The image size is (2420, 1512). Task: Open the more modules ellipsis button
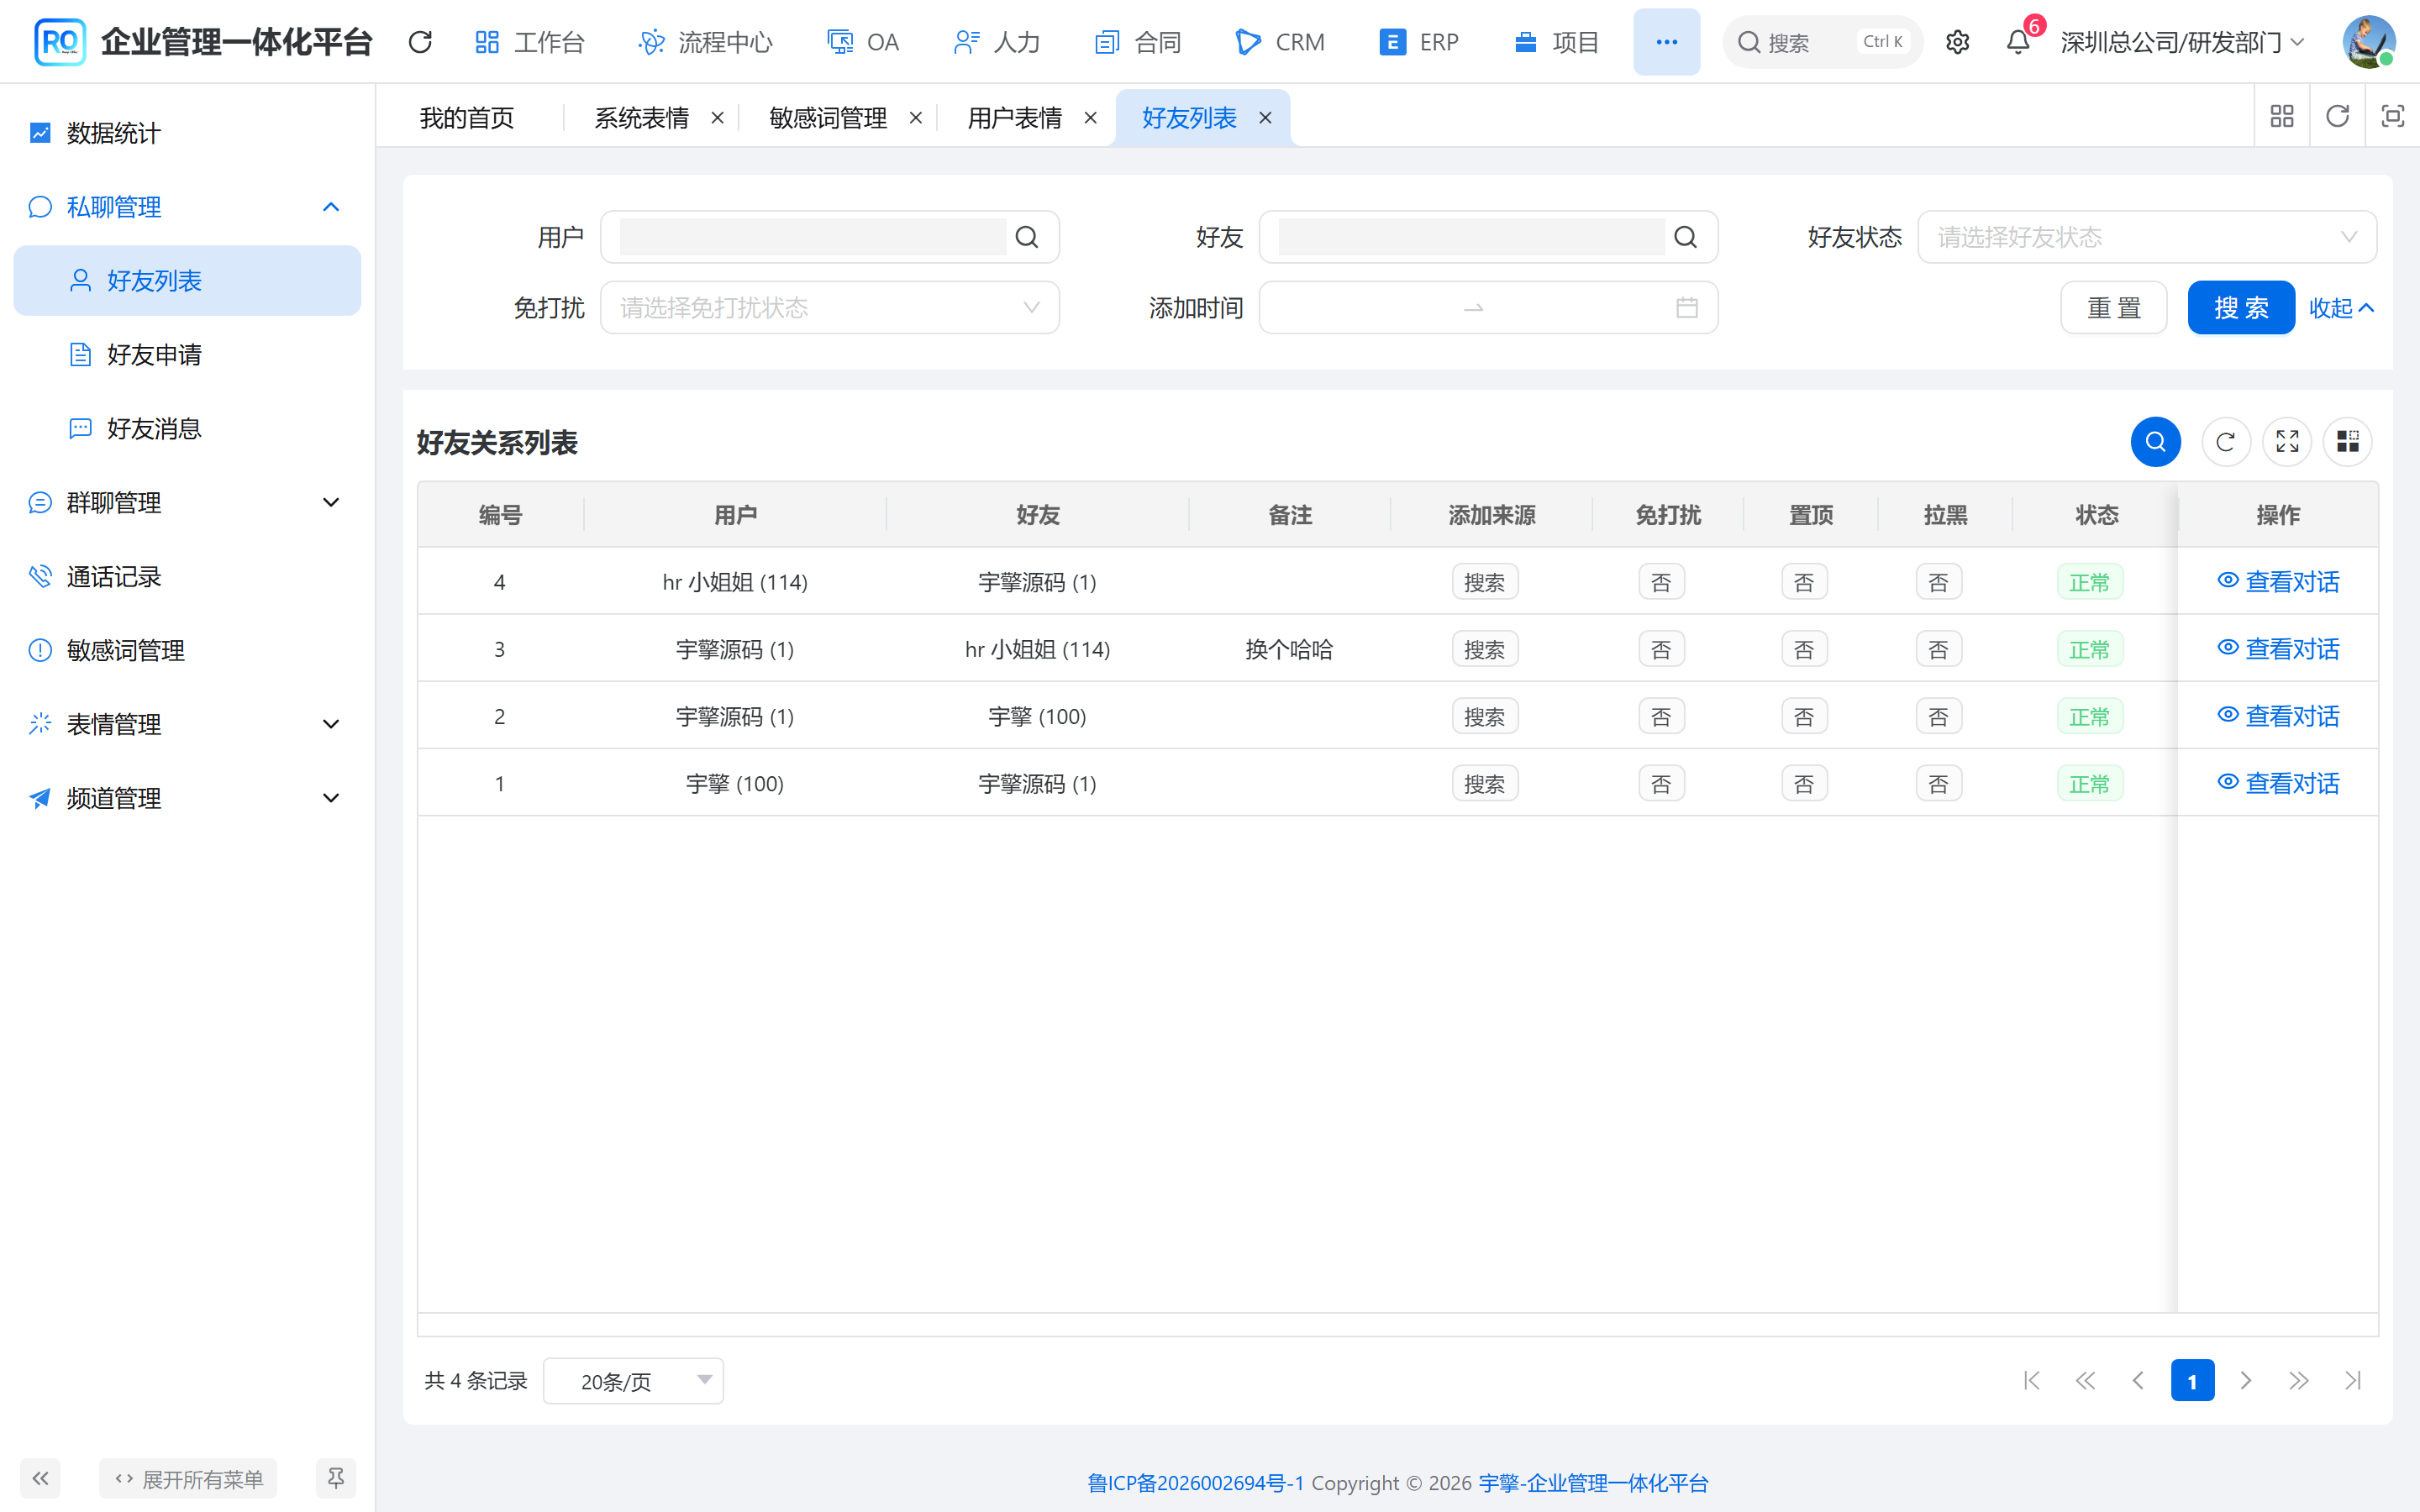tap(1666, 42)
